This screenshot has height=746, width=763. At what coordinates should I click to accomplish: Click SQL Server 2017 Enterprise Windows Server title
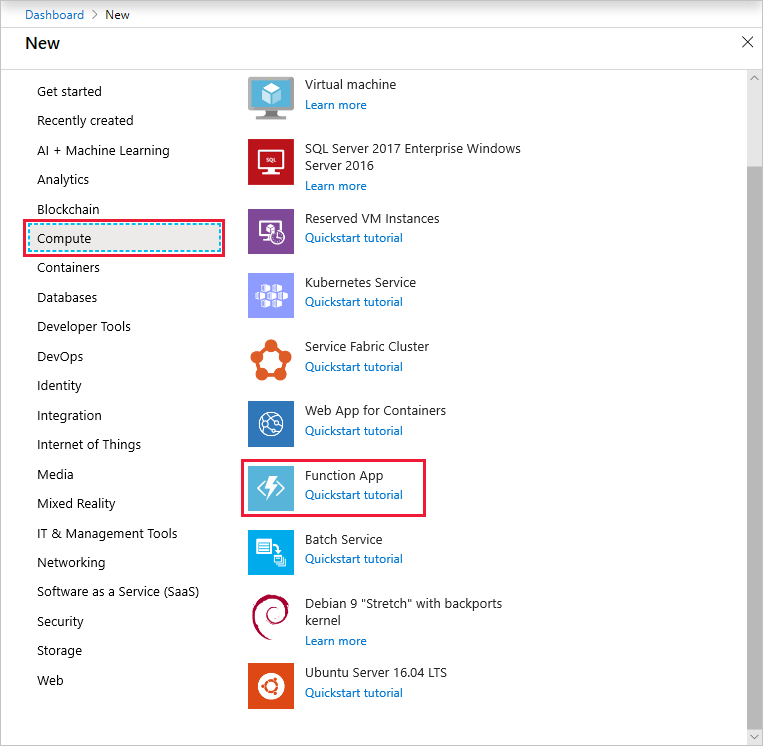(x=413, y=157)
